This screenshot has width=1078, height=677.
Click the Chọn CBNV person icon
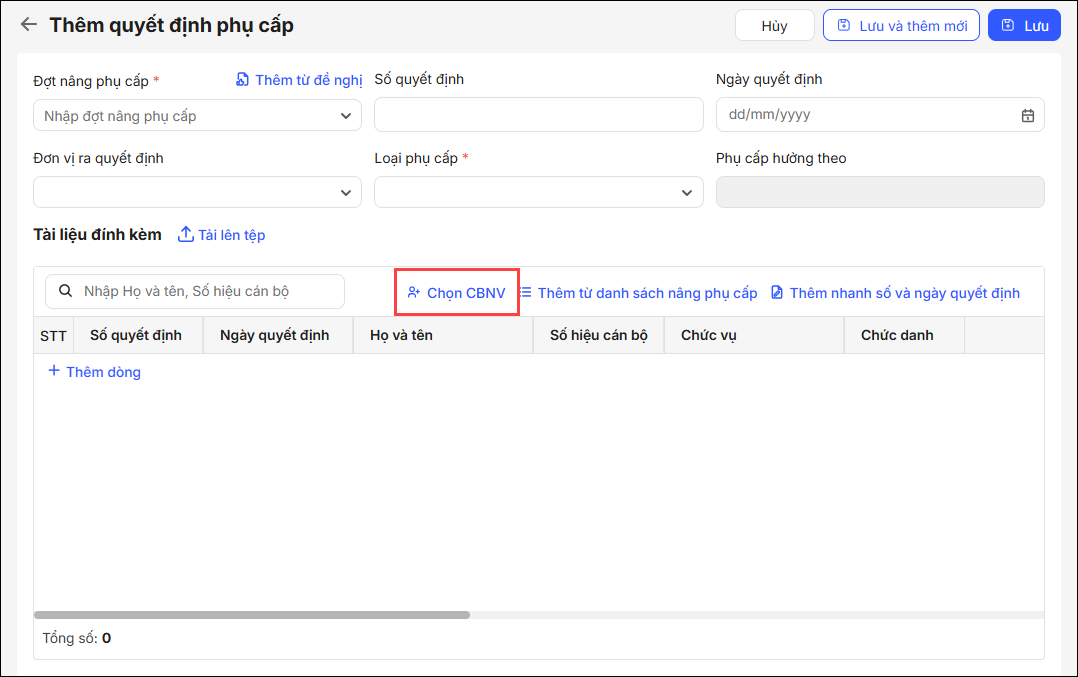click(413, 293)
